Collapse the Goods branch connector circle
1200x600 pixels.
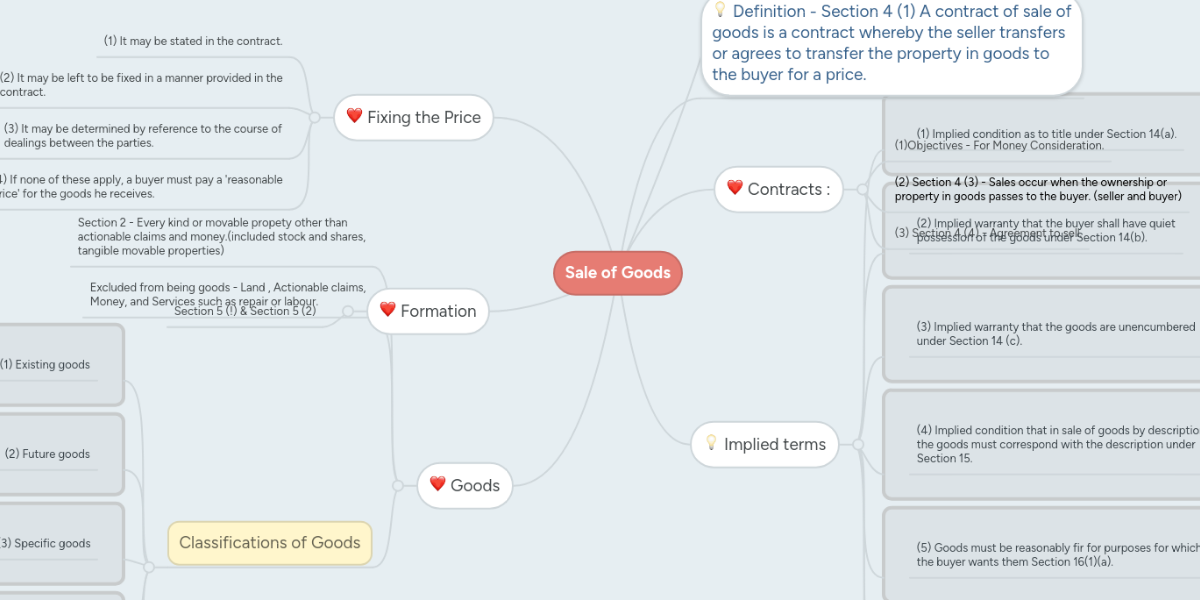(398, 486)
